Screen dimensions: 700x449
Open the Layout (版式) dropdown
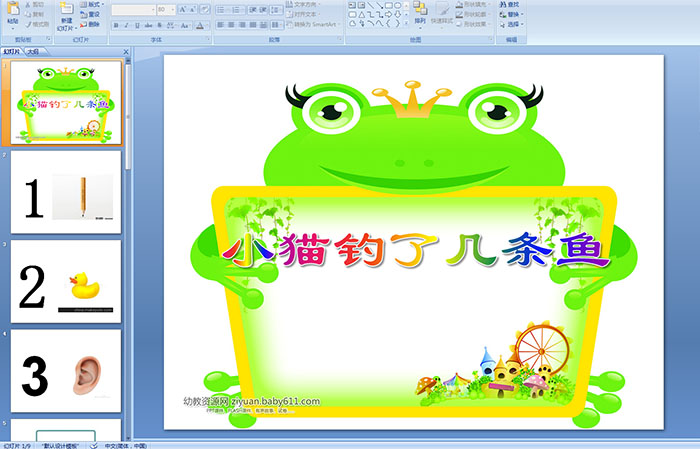point(92,4)
